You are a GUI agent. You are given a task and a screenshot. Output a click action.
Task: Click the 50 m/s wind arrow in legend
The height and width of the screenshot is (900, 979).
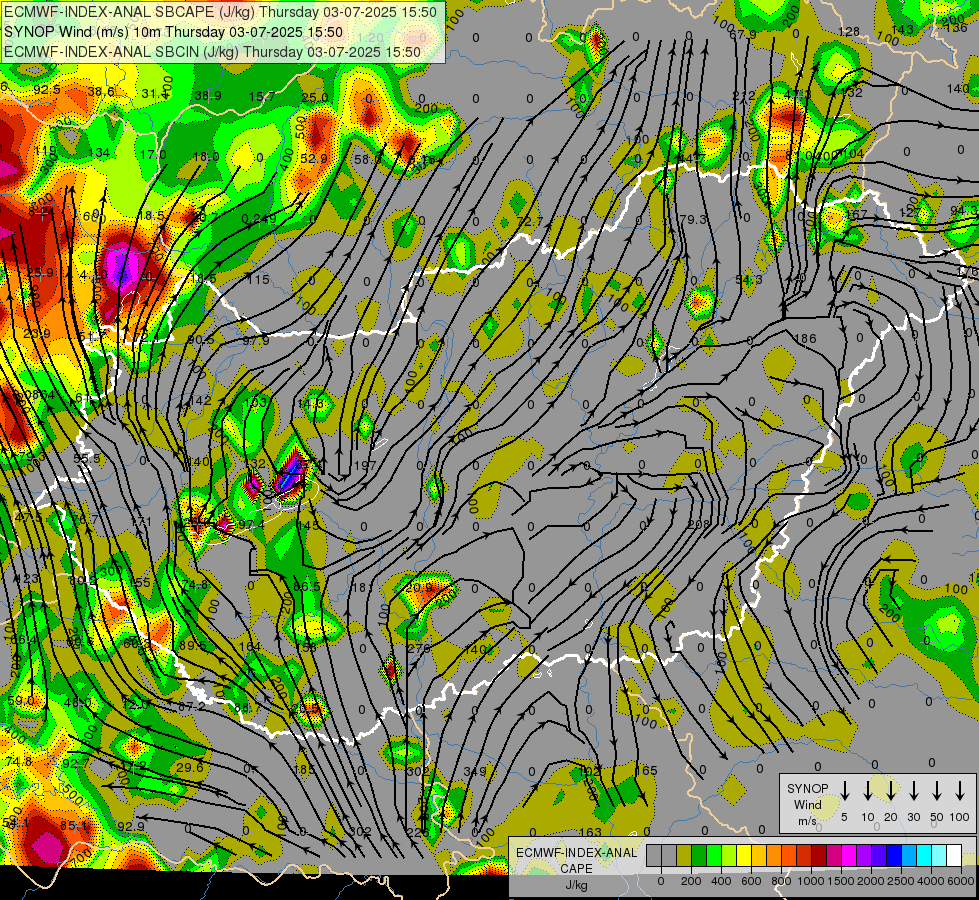(x=937, y=791)
